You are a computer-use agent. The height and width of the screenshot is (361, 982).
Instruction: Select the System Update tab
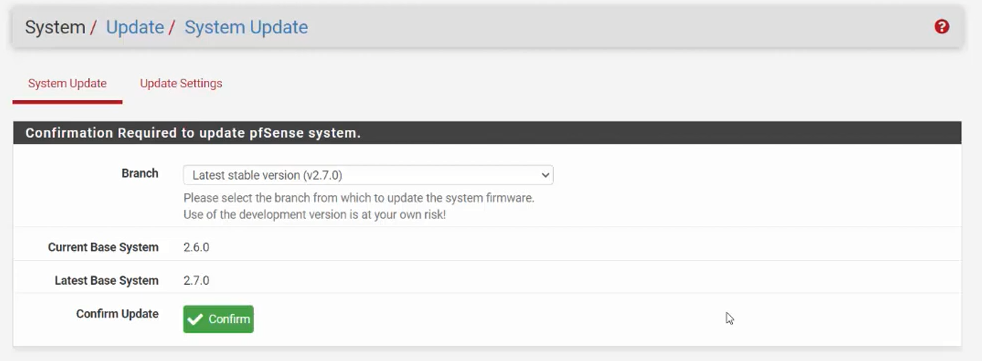pos(67,83)
